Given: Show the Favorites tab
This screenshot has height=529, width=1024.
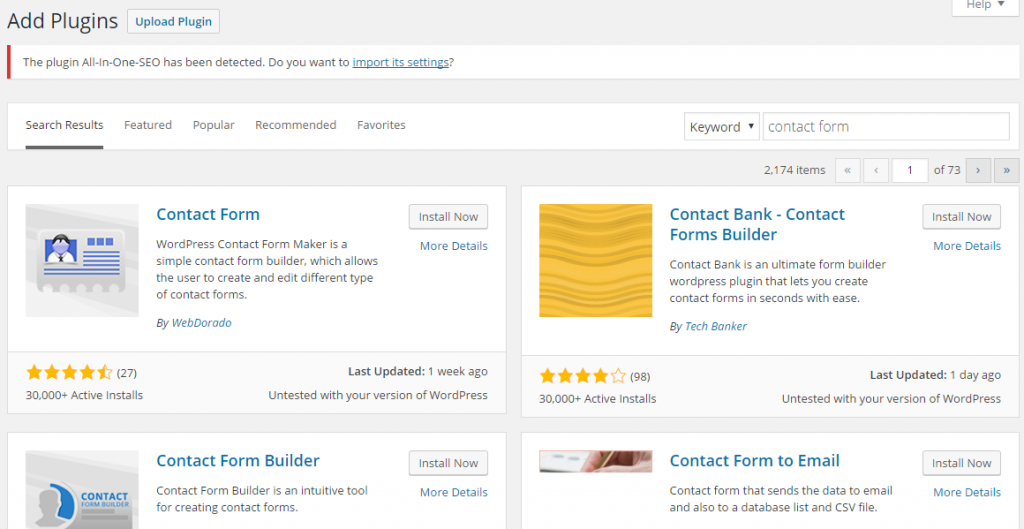Looking at the screenshot, I should (x=381, y=125).
